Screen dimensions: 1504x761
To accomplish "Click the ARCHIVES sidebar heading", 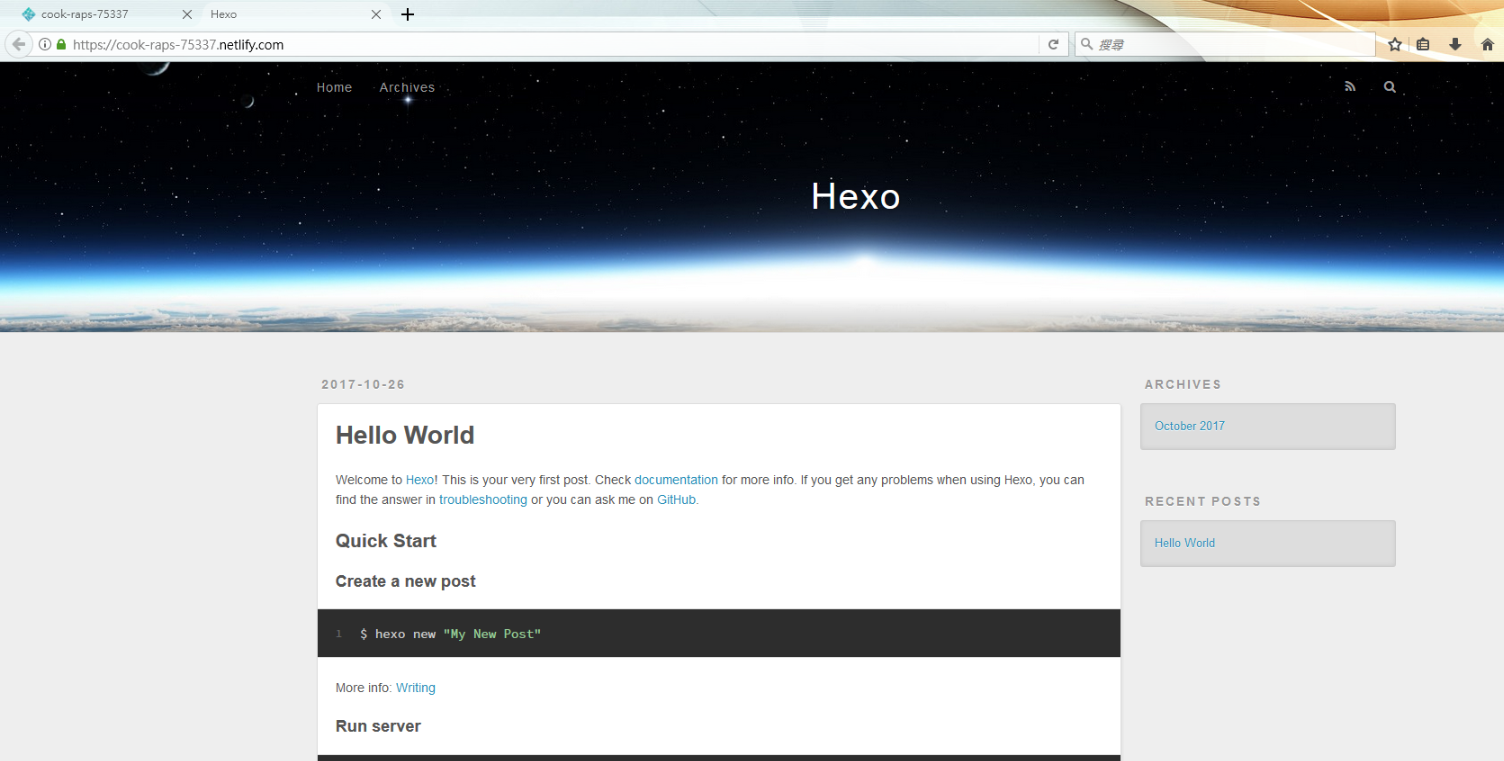I will pos(1183,385).
